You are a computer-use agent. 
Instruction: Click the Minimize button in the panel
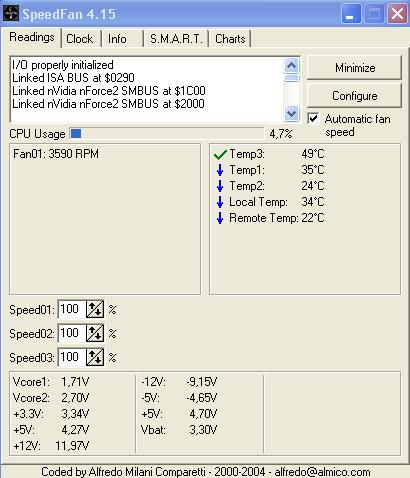tap(355, 68)
